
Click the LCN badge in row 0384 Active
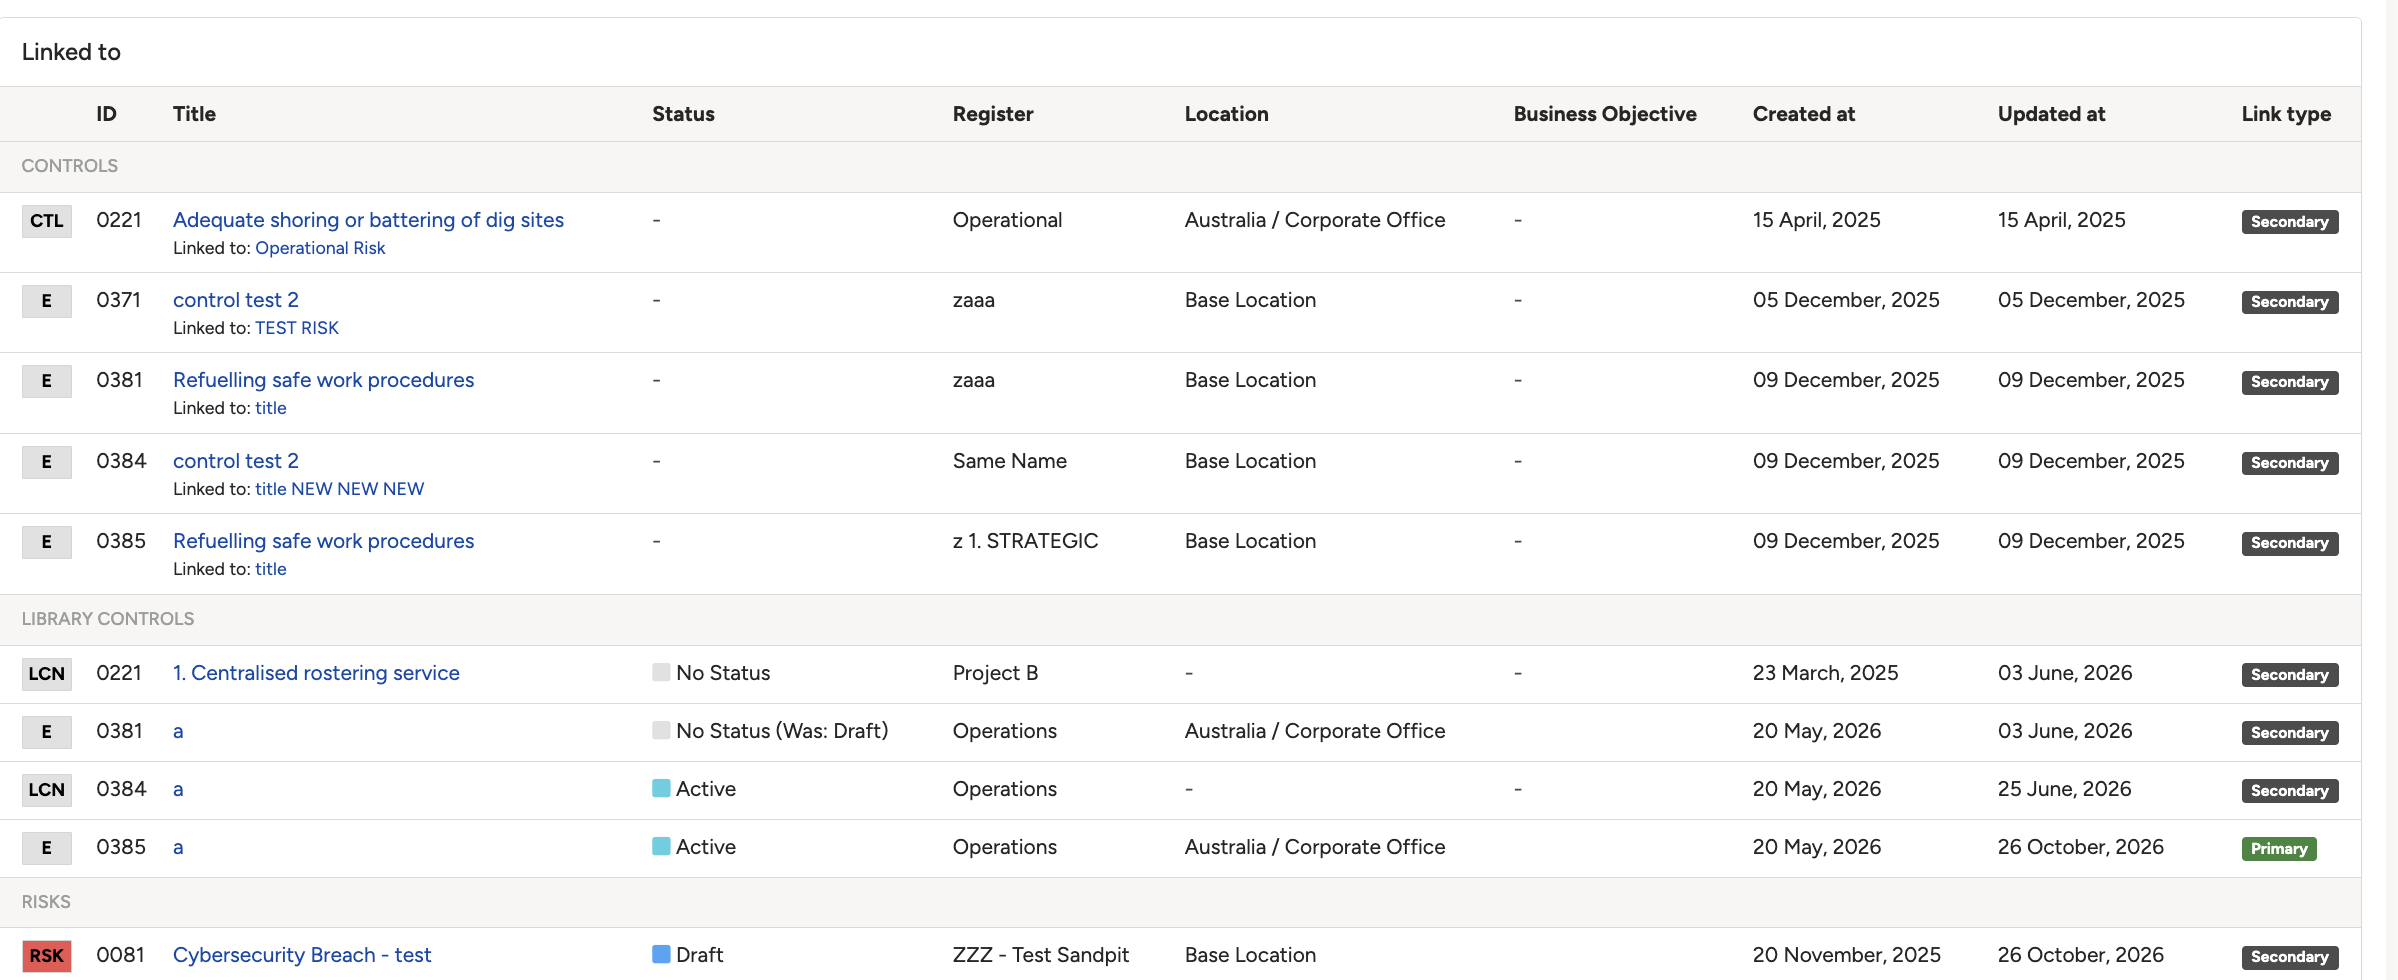point(47,790)
